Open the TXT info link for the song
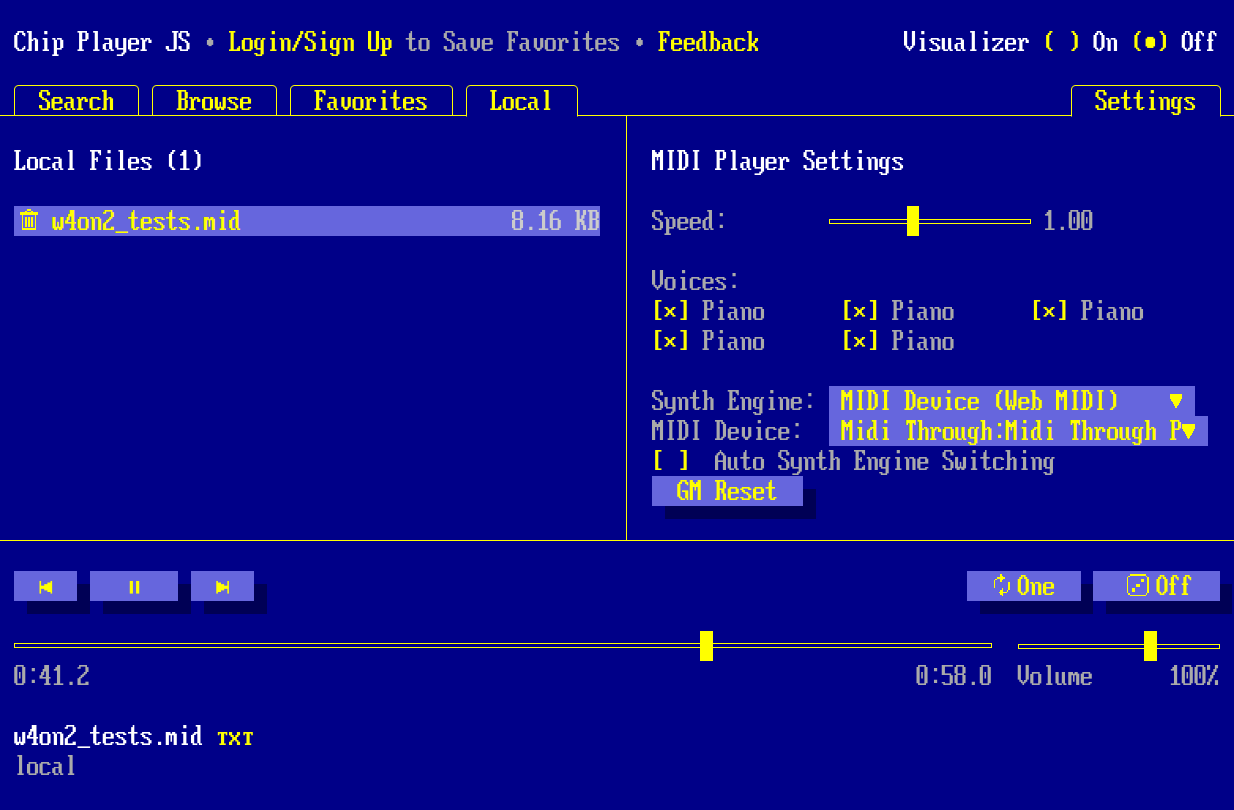Screen dimensions: 1234x810 (235, 739)
